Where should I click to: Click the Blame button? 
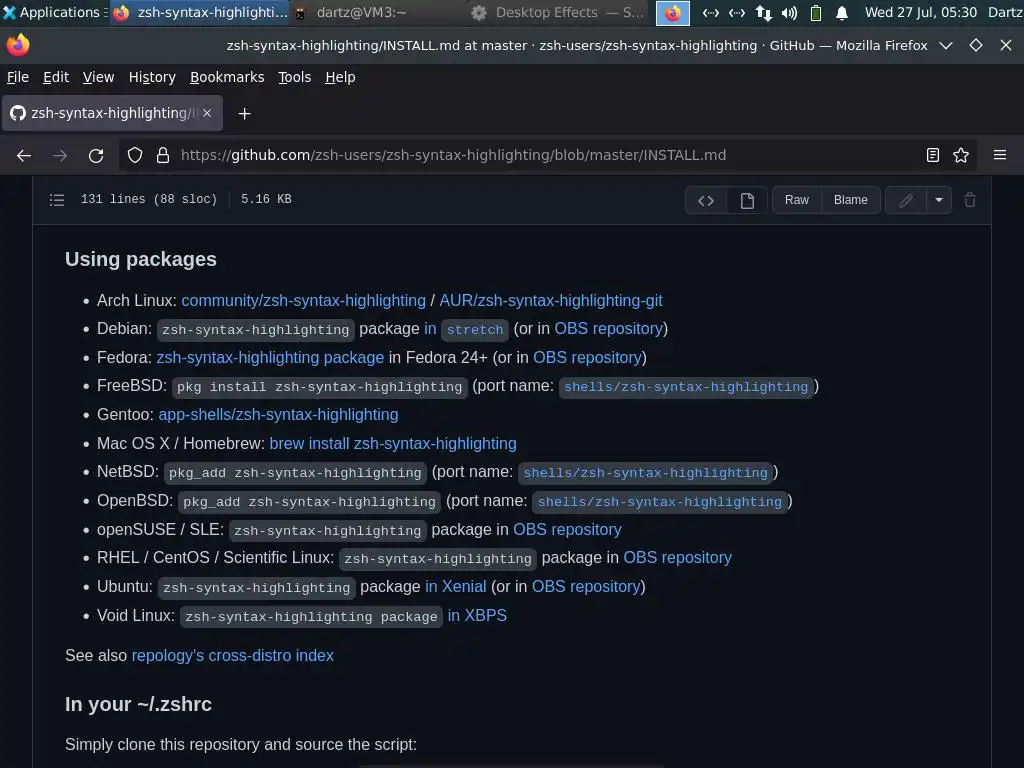850,200
